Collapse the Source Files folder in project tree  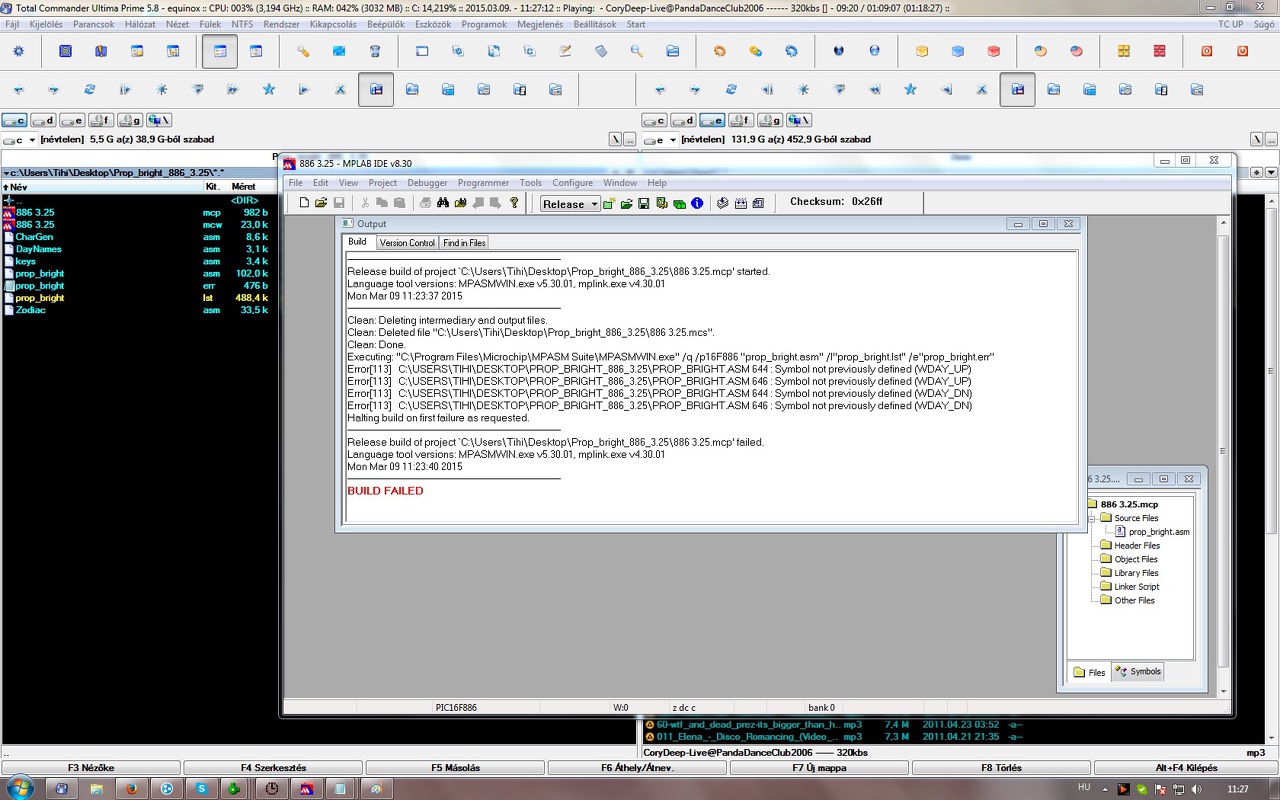(x=1092, y=518)
